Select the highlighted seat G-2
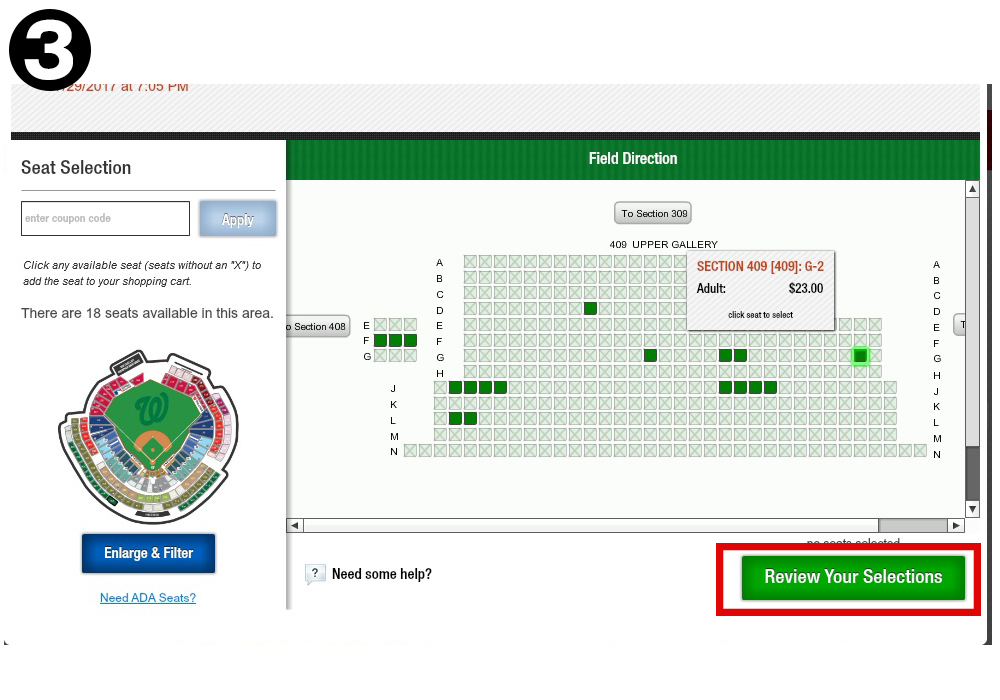 [x=860, y=356]
